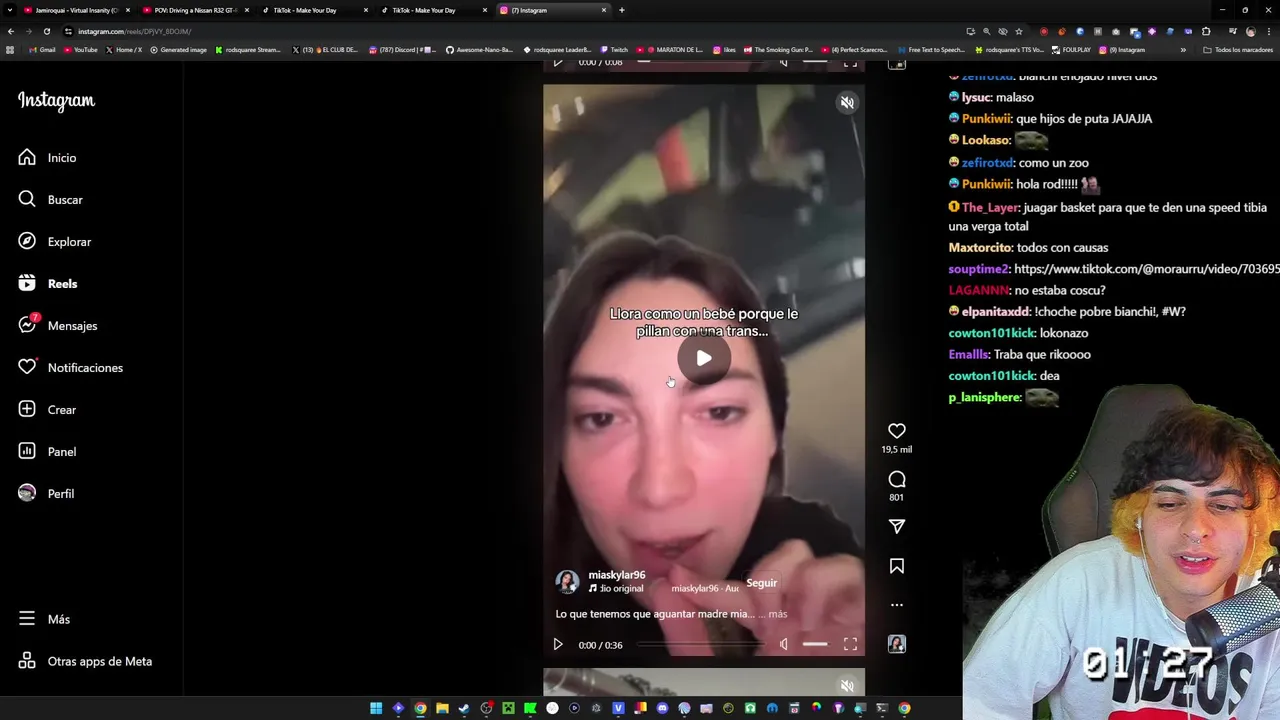Screen dimensions: 1280x720
Task: Click Crear to make a post
Action: [47, 410]
